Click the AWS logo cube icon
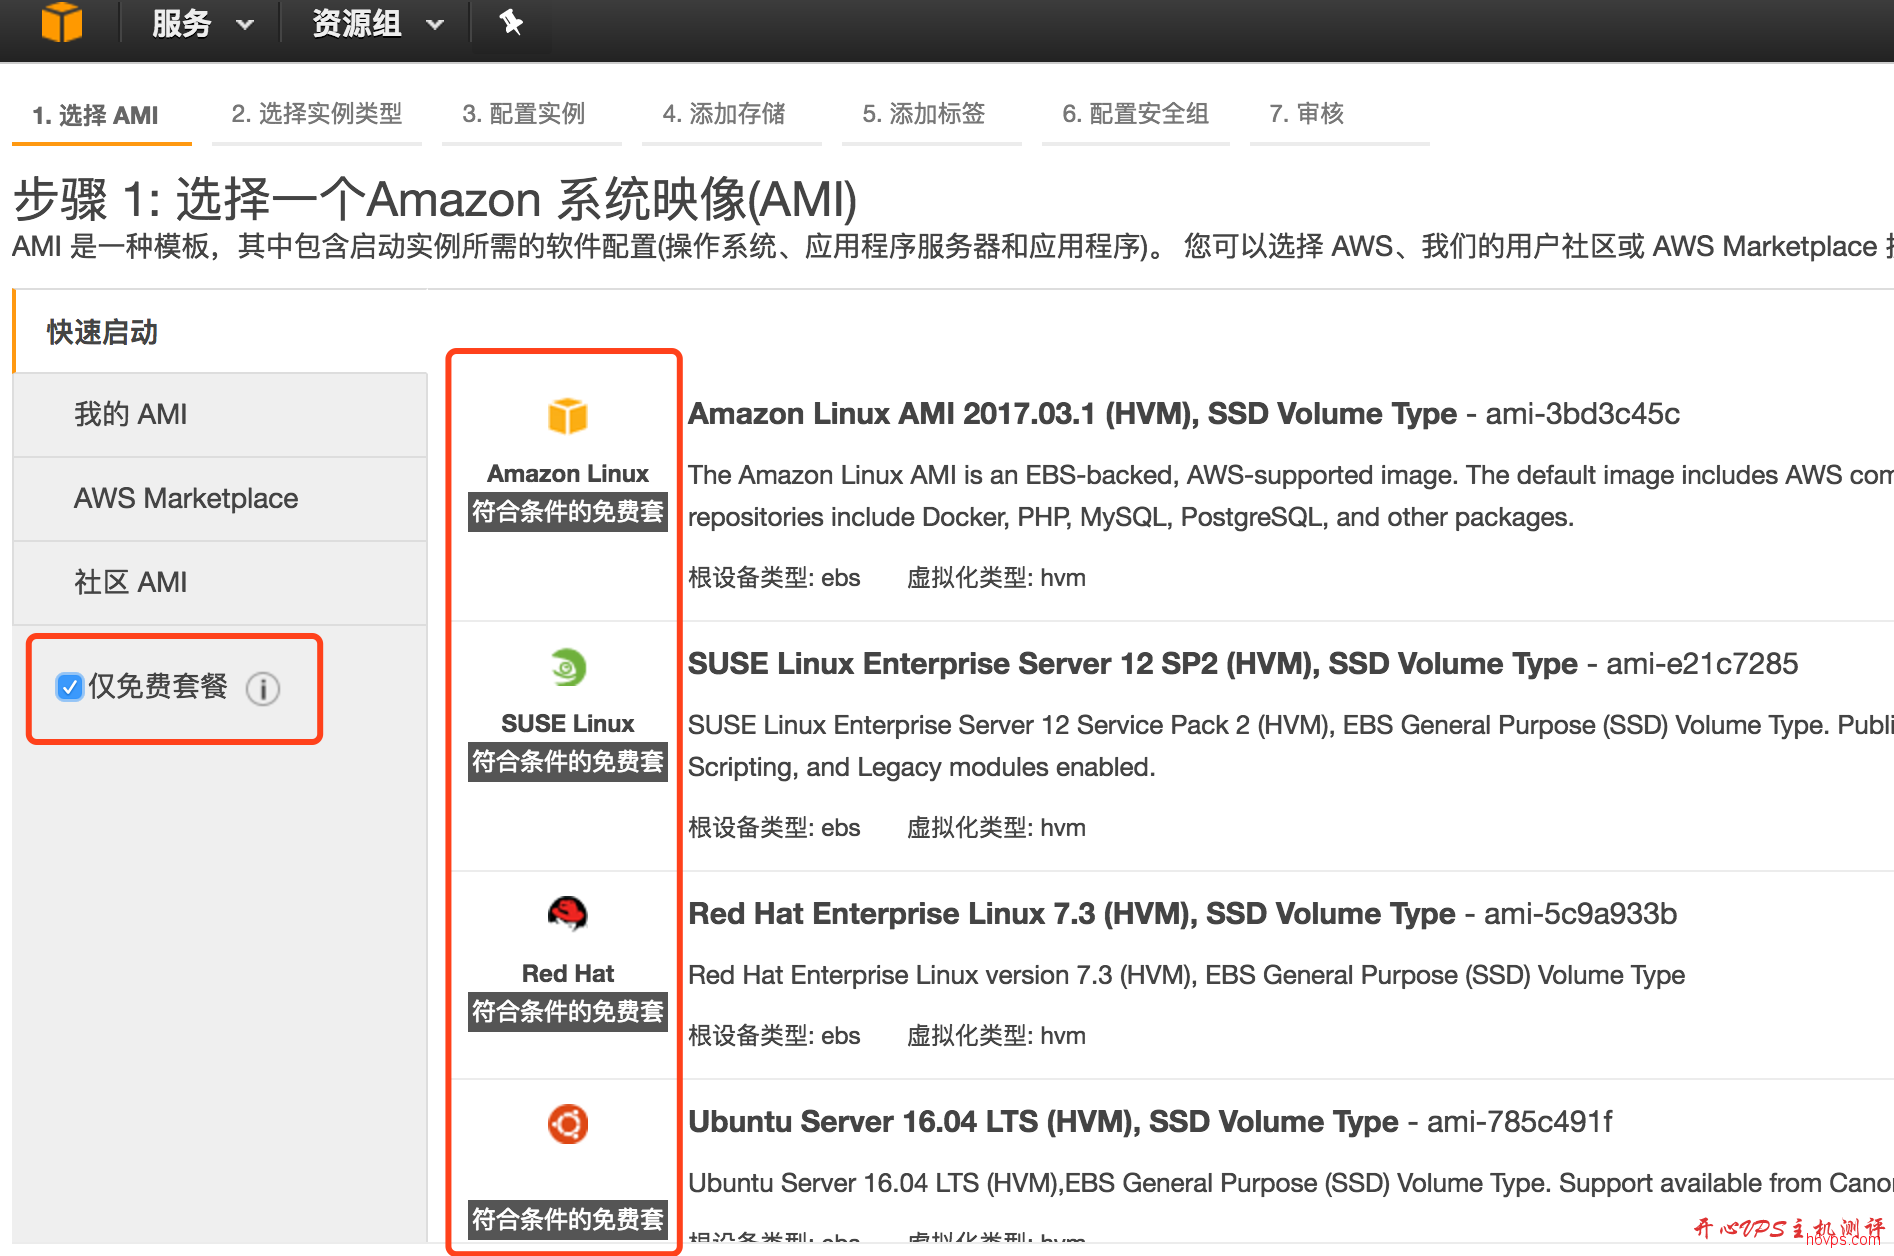1894x1256 pixels. 62,22
